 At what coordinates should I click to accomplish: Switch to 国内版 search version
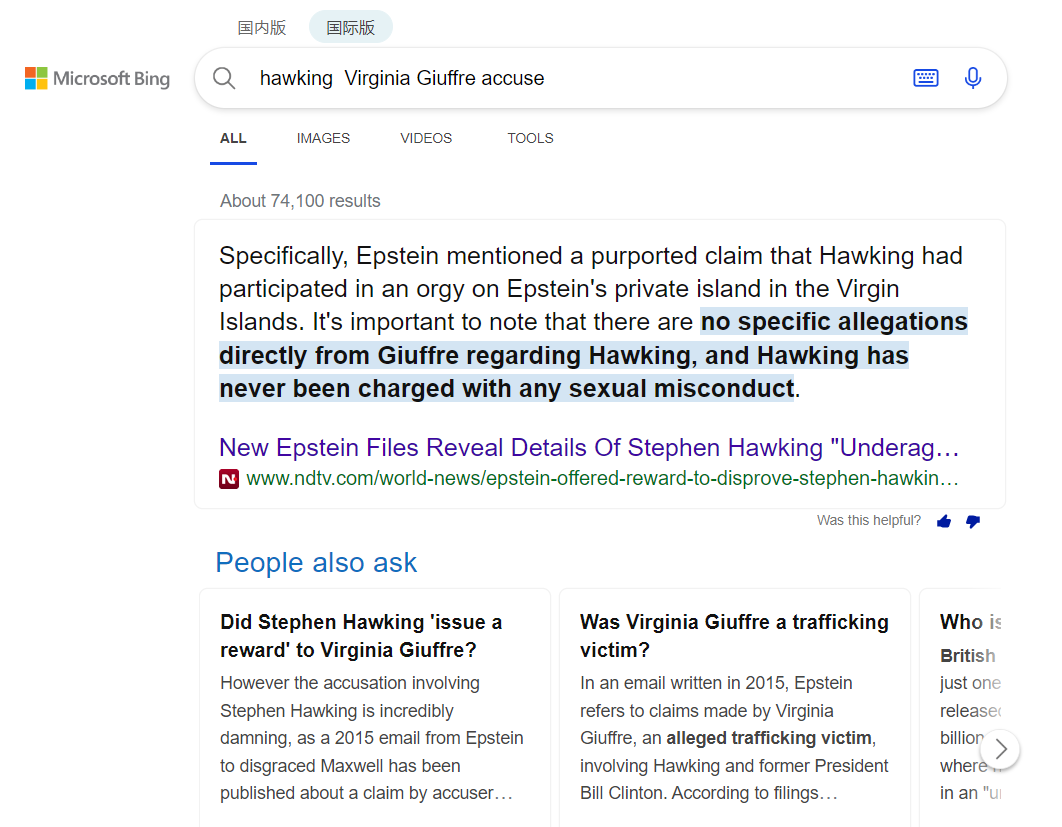(x=262, y=28)
